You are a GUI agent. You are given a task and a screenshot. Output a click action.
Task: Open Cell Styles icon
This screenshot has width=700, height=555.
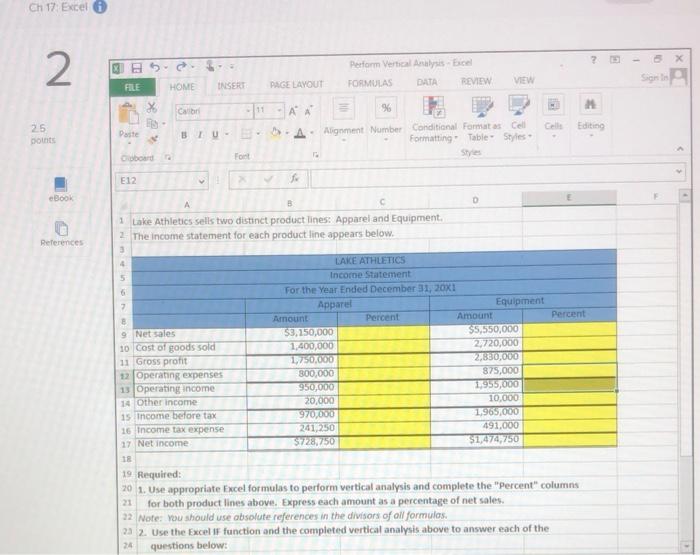[x=518, y=106]
